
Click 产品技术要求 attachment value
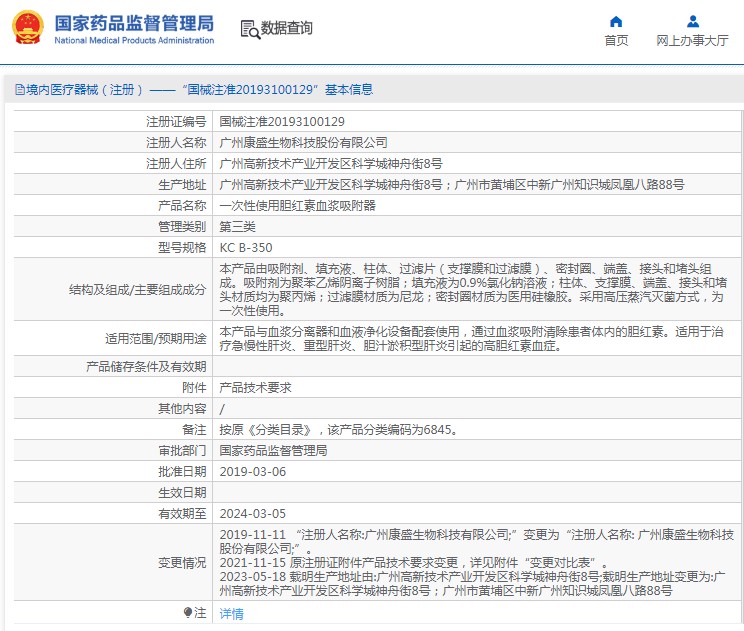click(255, 388)
